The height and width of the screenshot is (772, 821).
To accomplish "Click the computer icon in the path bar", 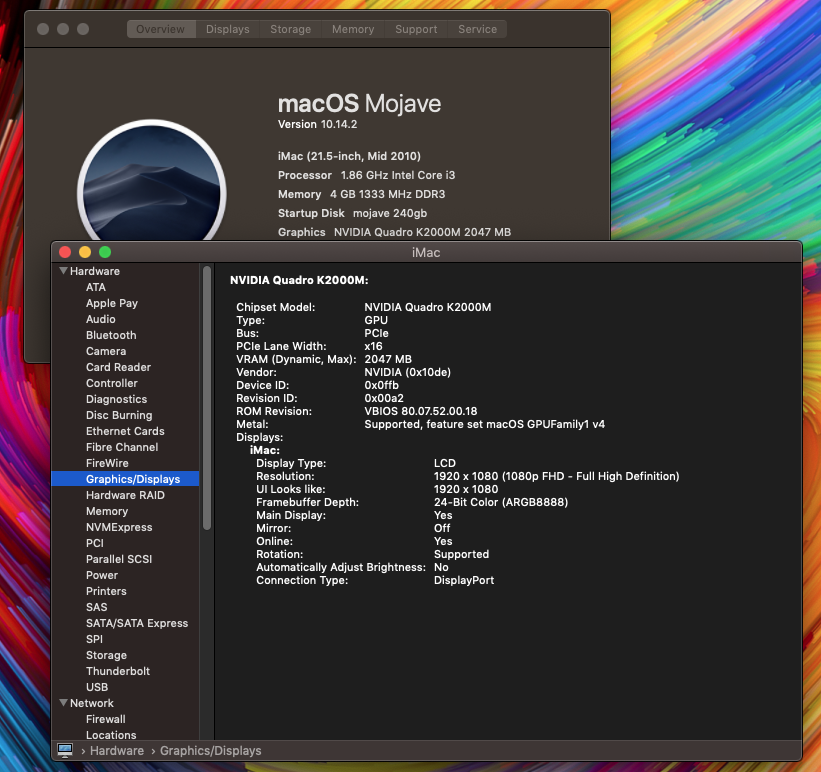I will point(65,750).
